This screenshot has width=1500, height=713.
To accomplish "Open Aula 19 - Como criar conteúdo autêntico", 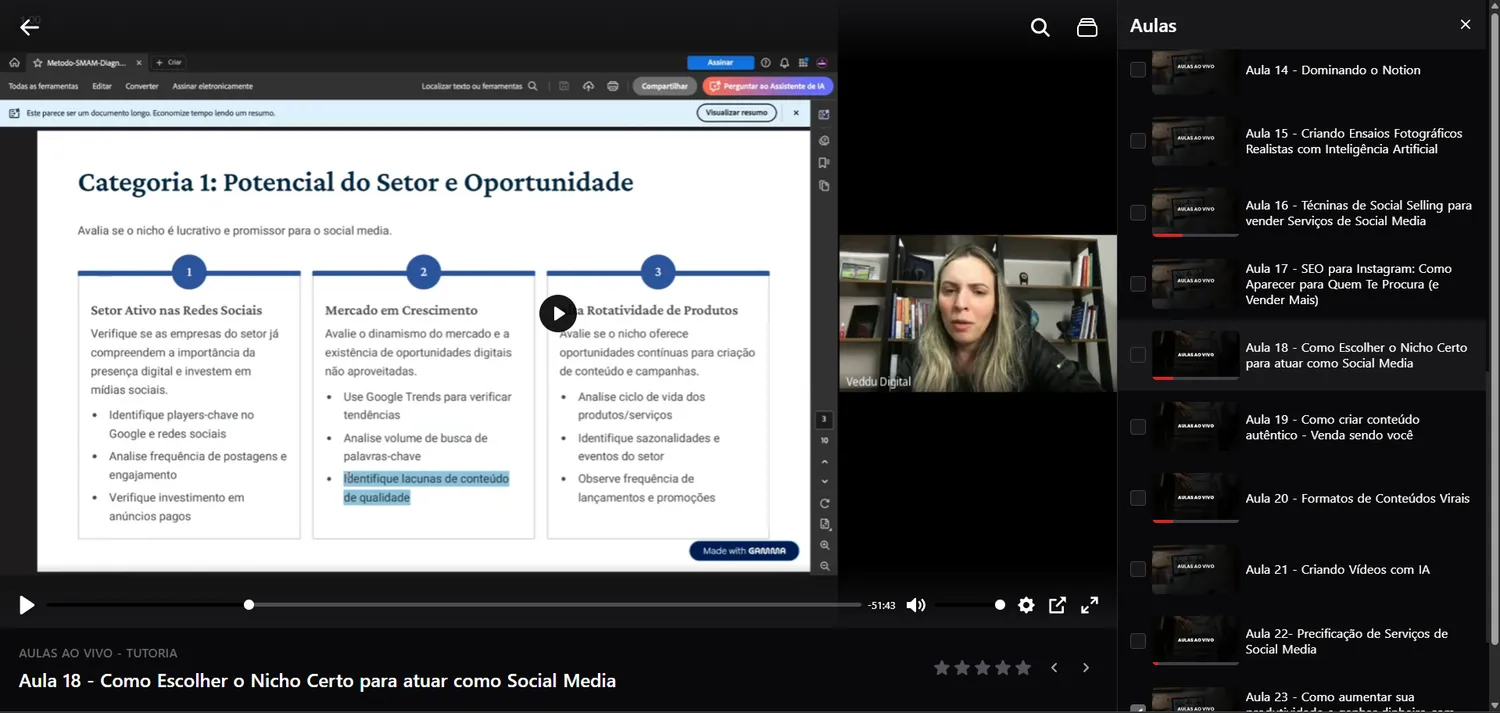I will click(x=1333, y=427).
